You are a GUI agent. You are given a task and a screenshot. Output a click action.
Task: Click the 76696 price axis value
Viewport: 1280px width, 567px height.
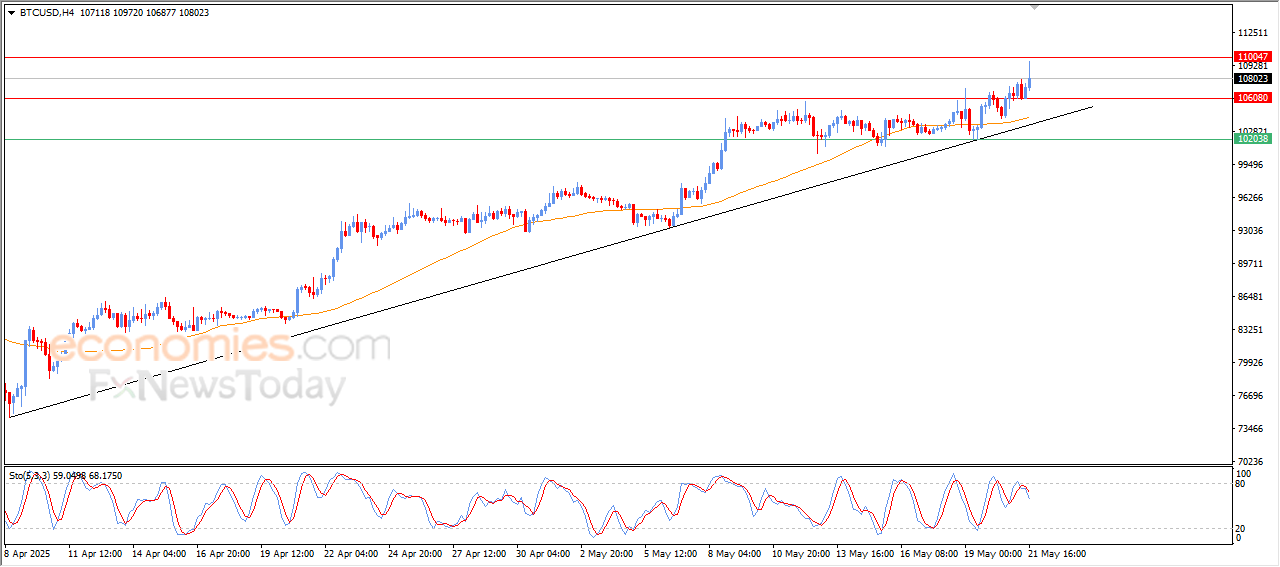[x=1253, y=395]
